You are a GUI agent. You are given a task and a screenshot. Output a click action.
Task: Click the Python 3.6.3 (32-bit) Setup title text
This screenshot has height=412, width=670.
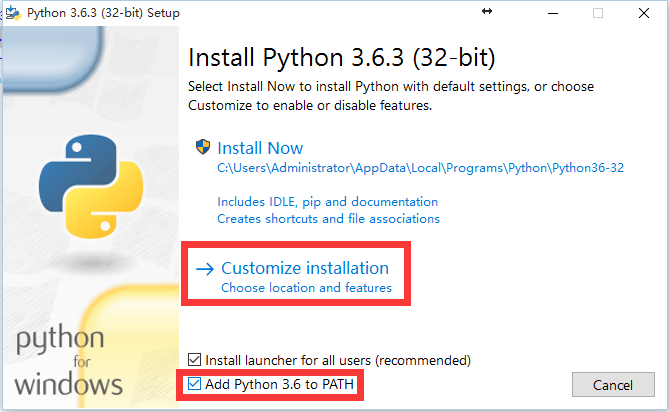click(x=89, y=12)
